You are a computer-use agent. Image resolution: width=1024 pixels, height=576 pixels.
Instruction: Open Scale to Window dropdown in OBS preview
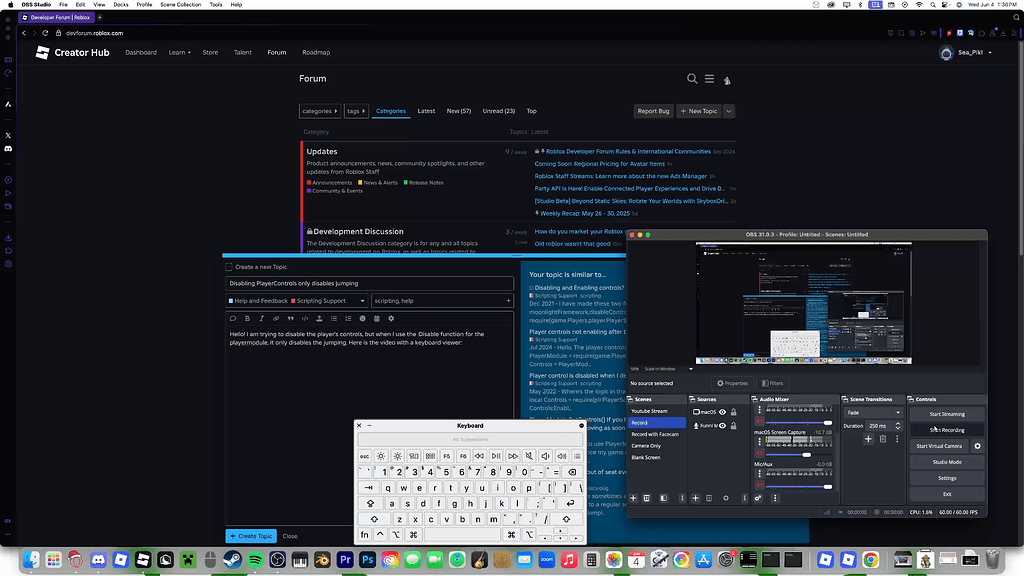pos(669,369)
